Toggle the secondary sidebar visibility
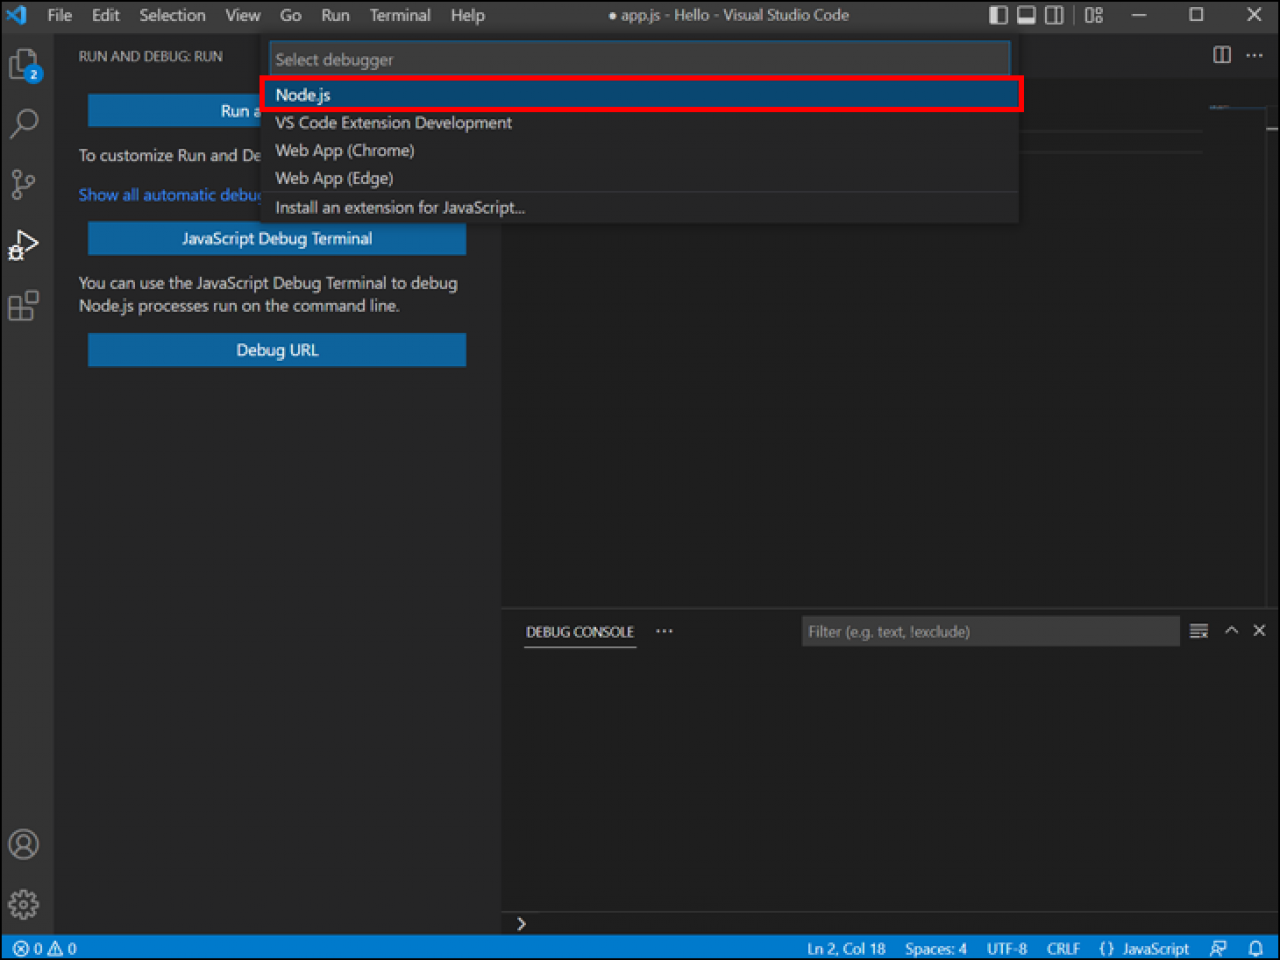This screenshot has width=1280, height=960. point(1053,15)
